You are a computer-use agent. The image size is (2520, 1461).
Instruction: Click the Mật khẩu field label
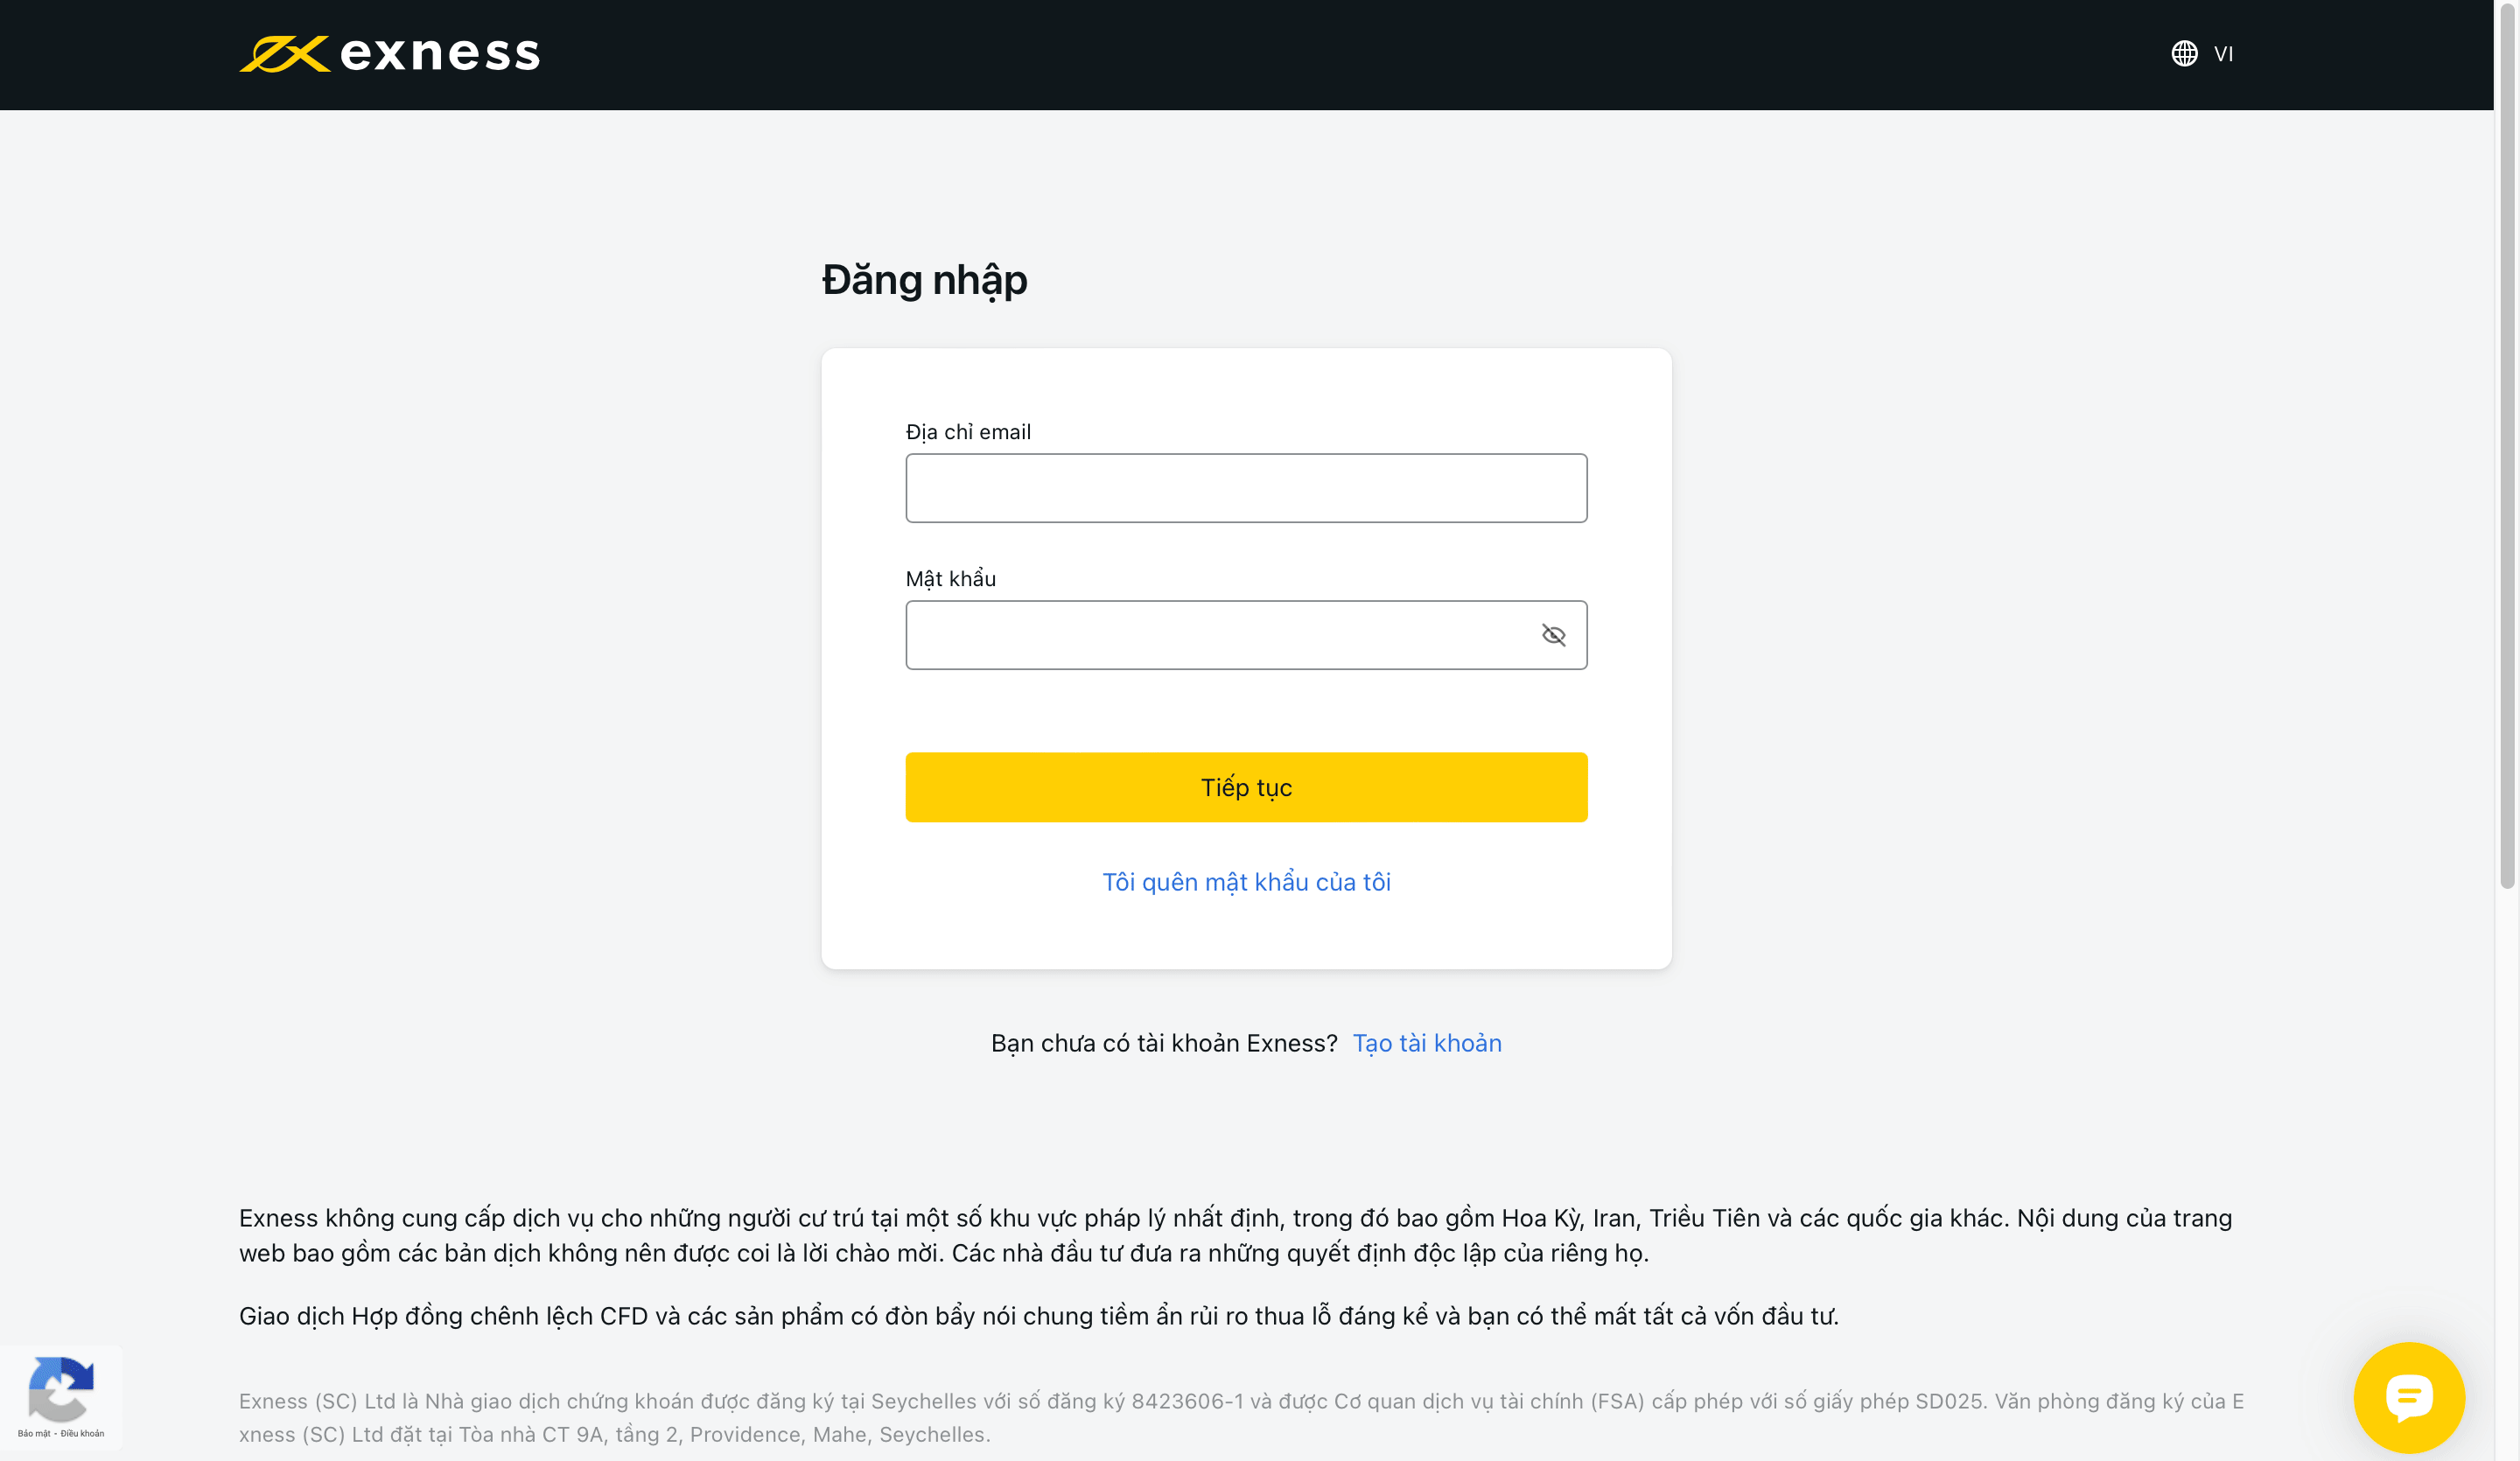pos(950,579)
